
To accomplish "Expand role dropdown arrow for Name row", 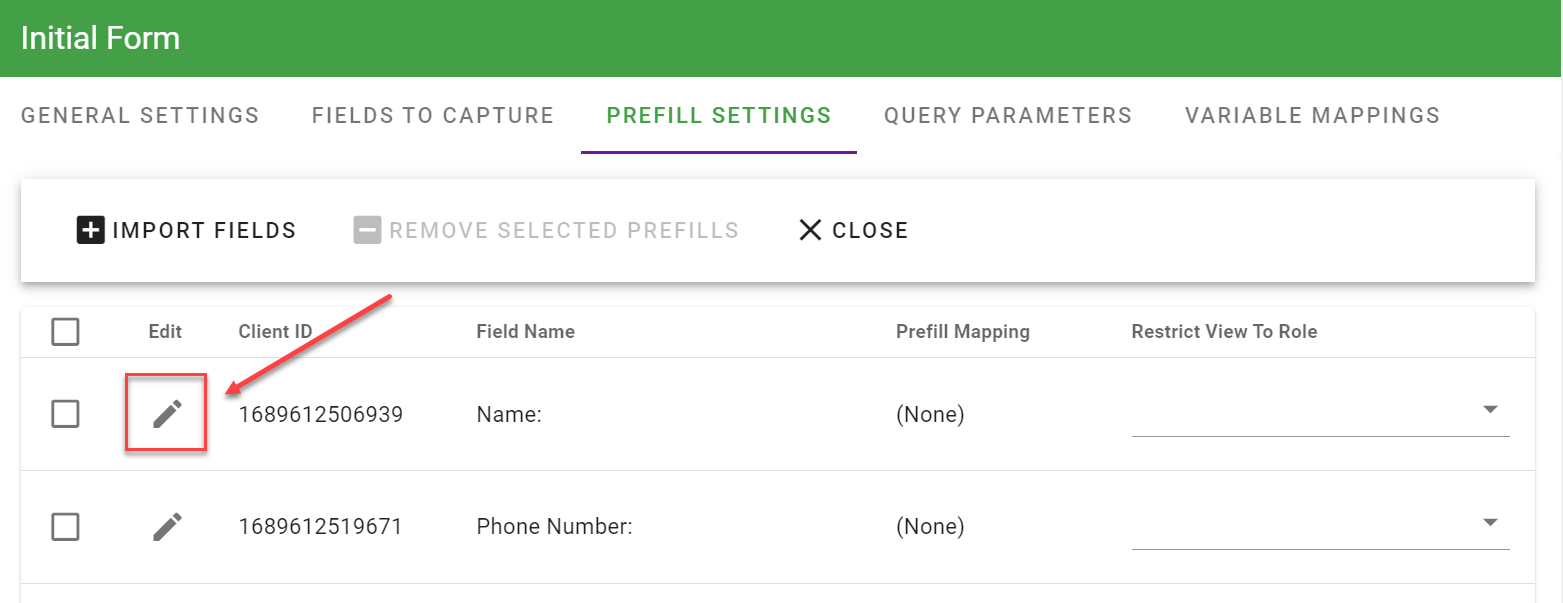I will (x=1490, y=410).
